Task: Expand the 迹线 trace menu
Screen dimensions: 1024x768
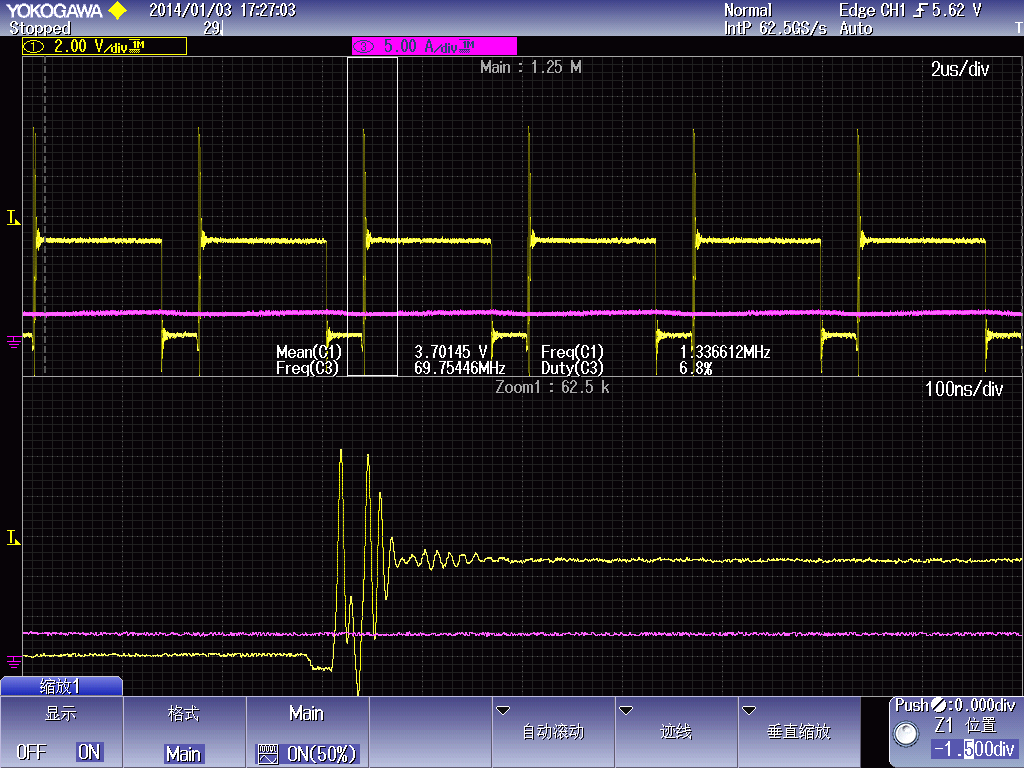Action: [675, 731]
